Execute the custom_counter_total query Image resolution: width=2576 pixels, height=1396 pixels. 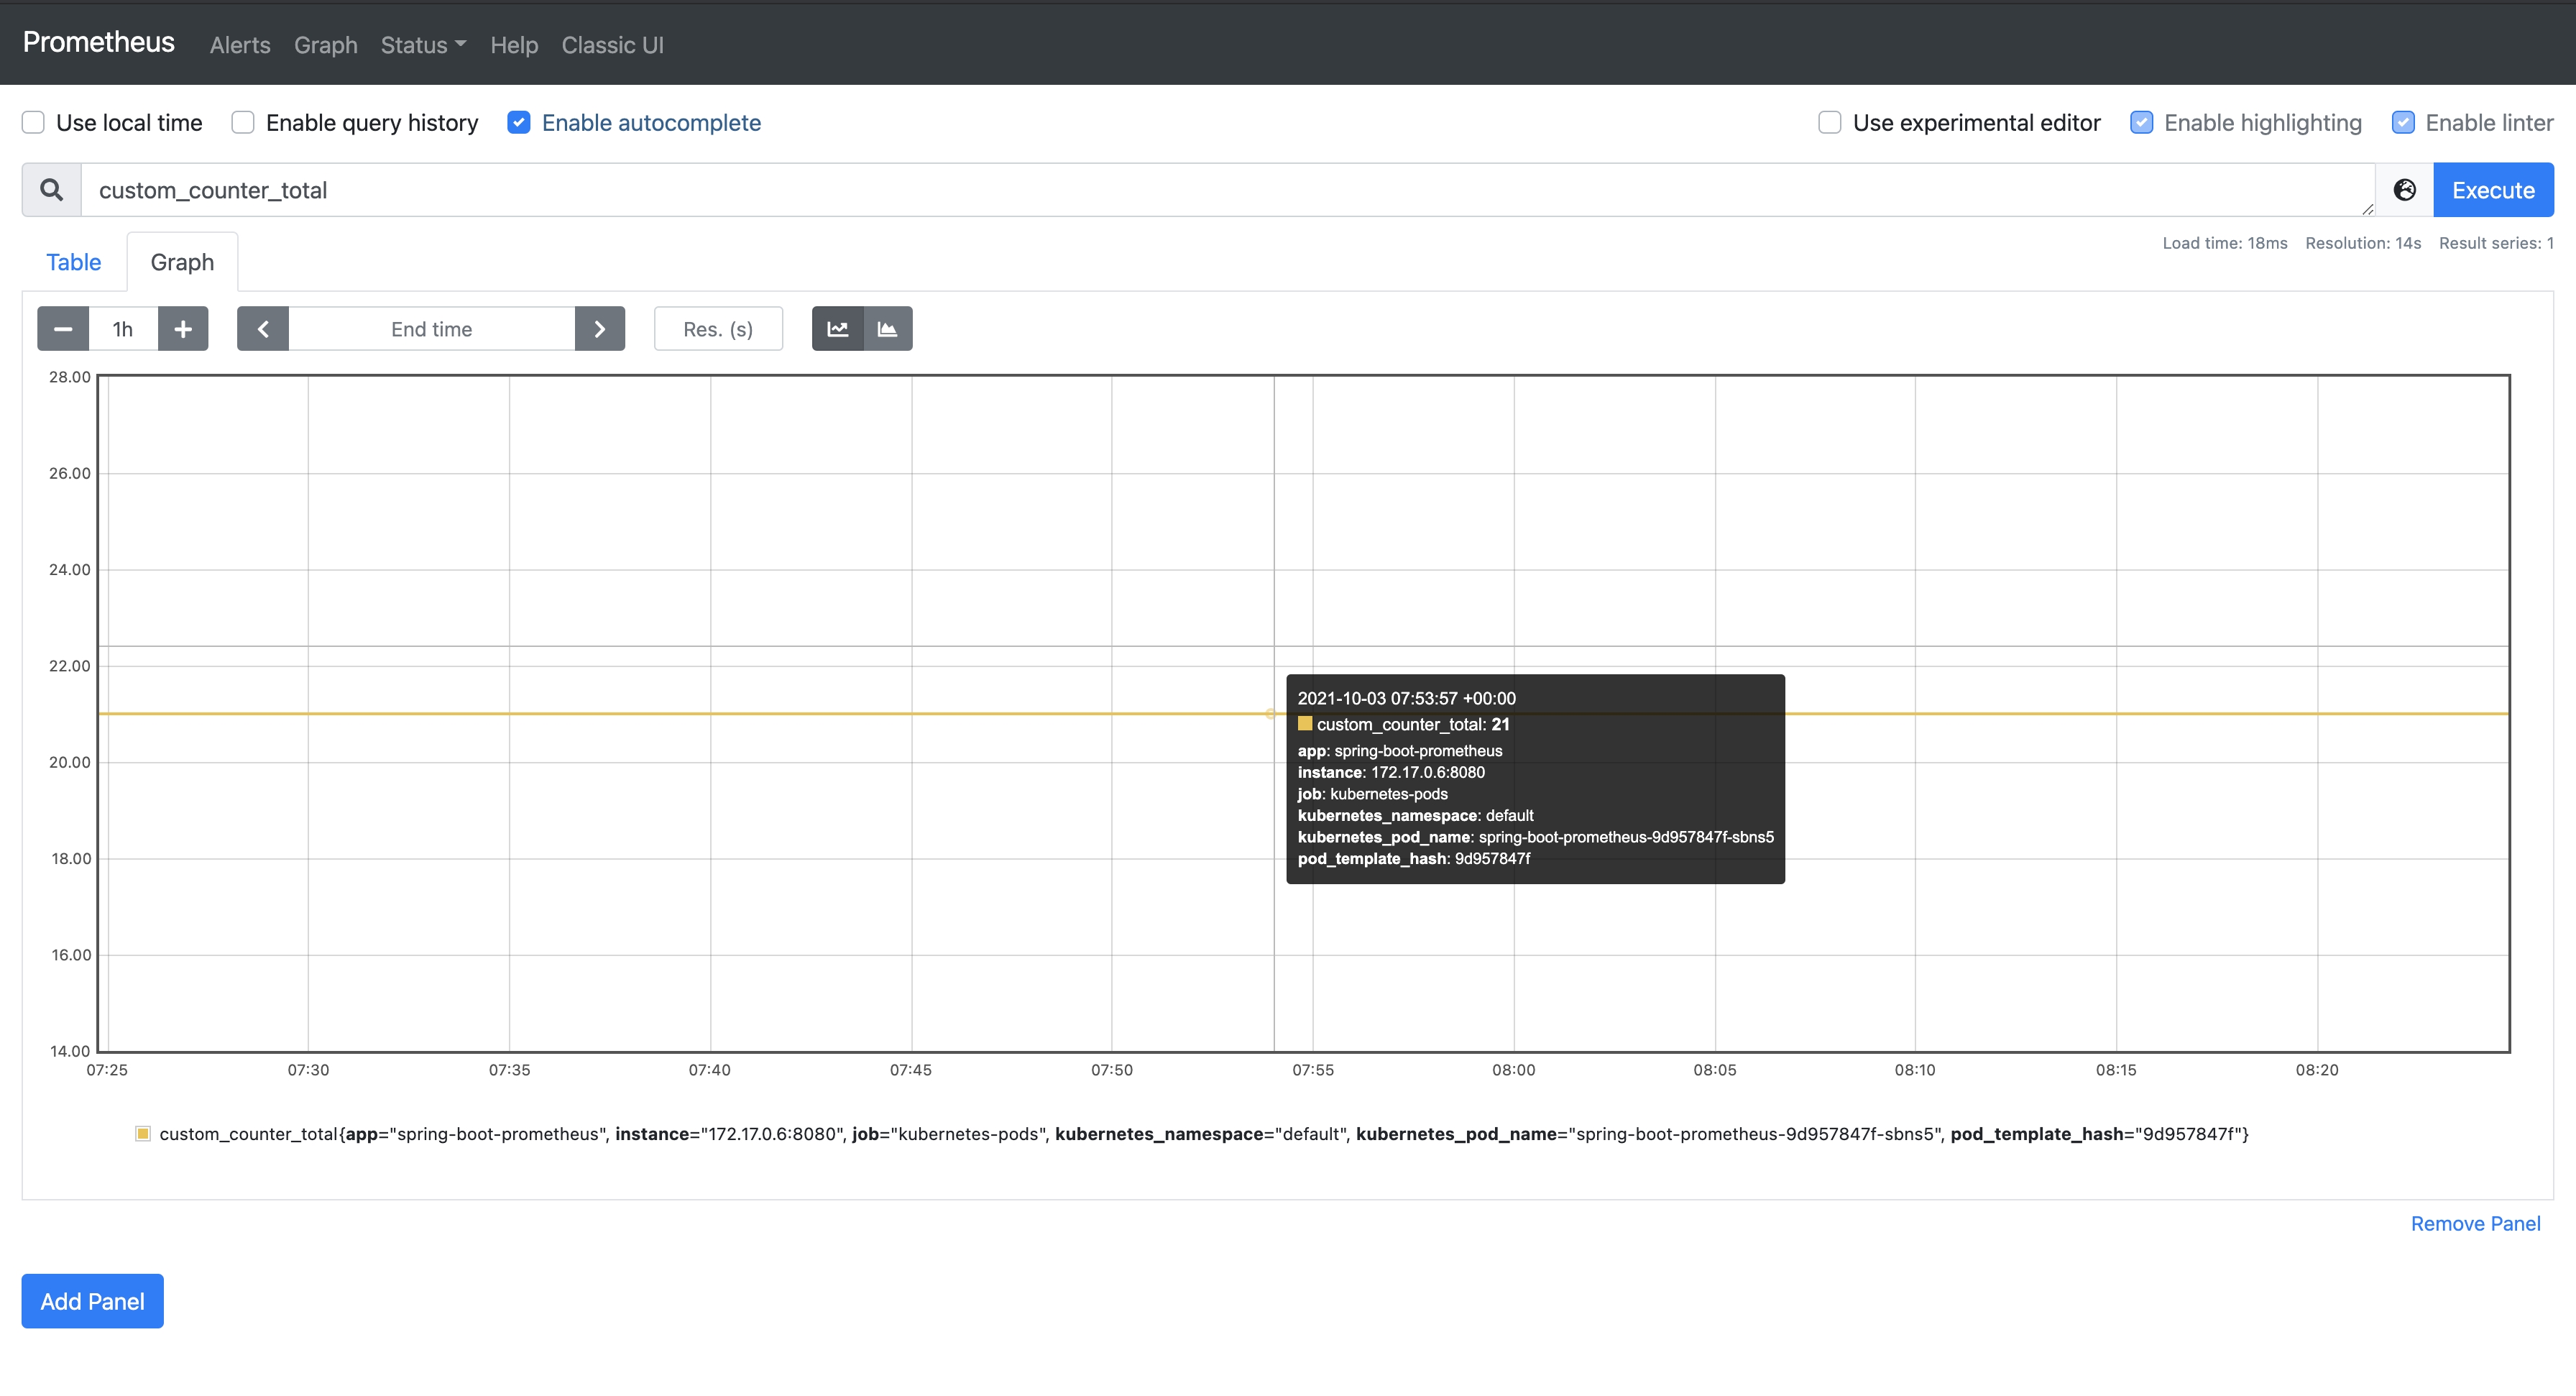(2493, 189)
